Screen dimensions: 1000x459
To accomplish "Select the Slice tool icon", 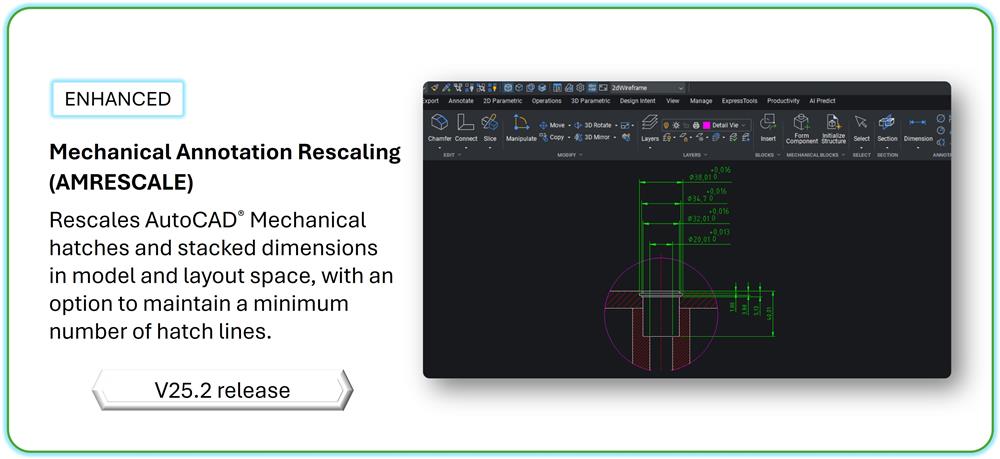I will (490, 122).
